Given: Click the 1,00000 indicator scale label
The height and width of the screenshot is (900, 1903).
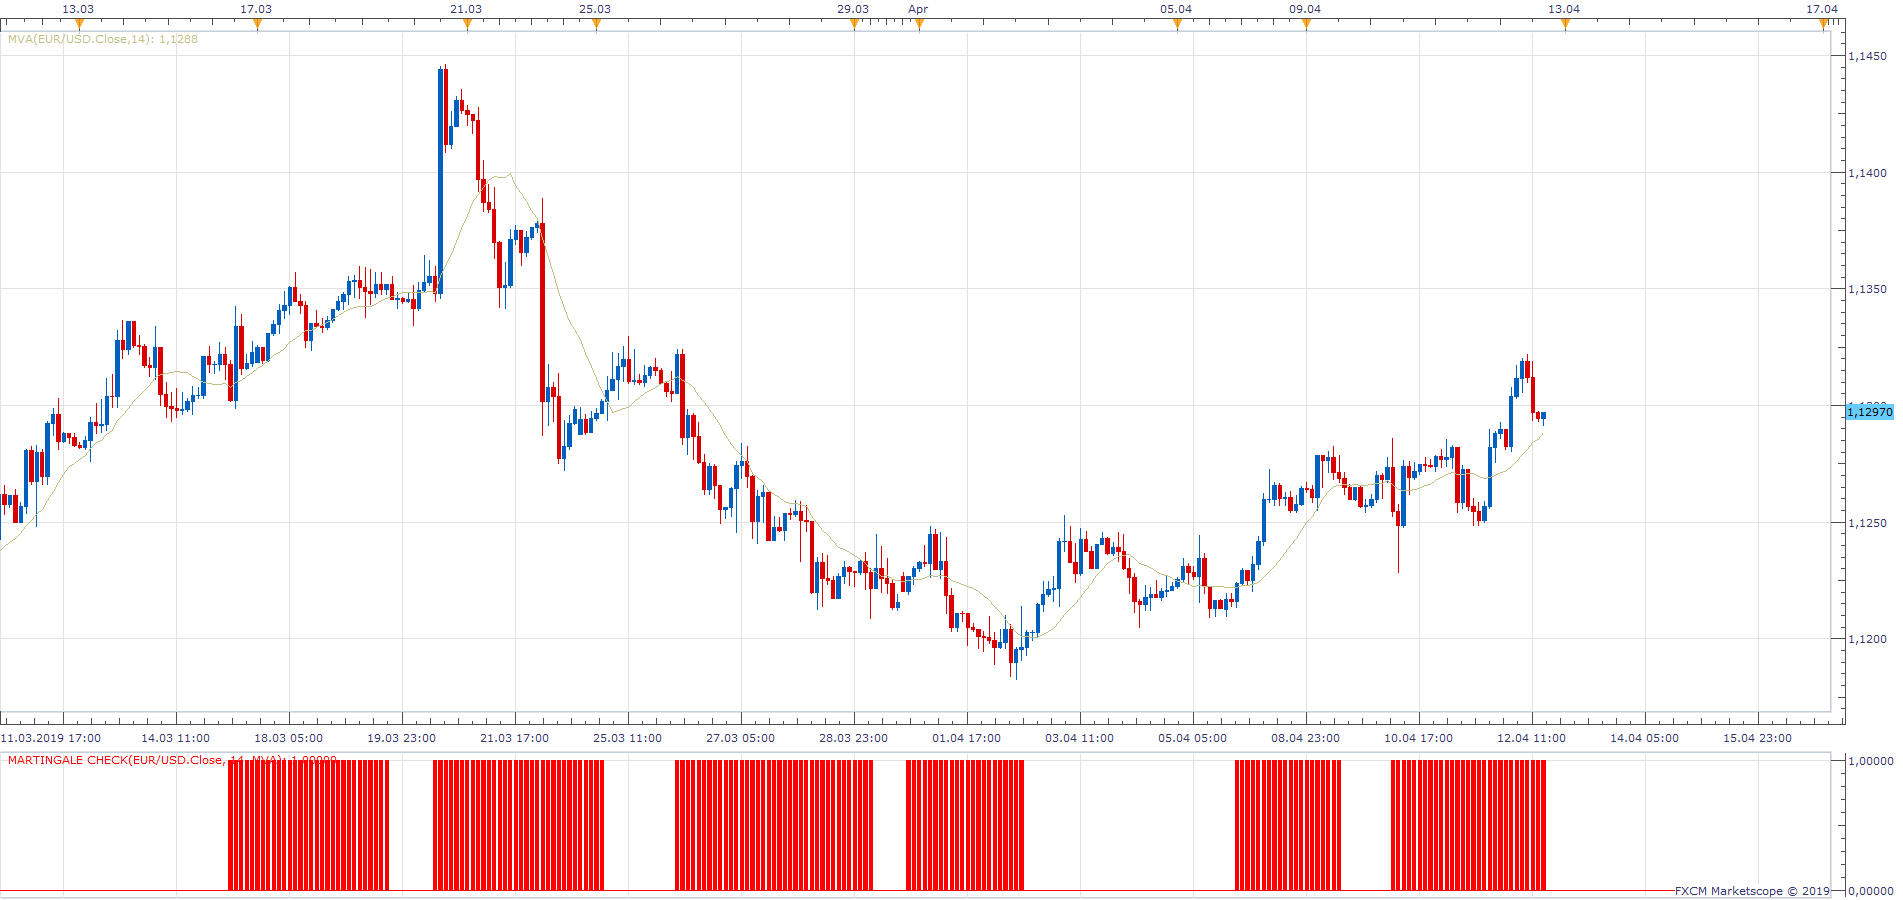Looking at the screenshot, I should click(x=1870, y=761).
